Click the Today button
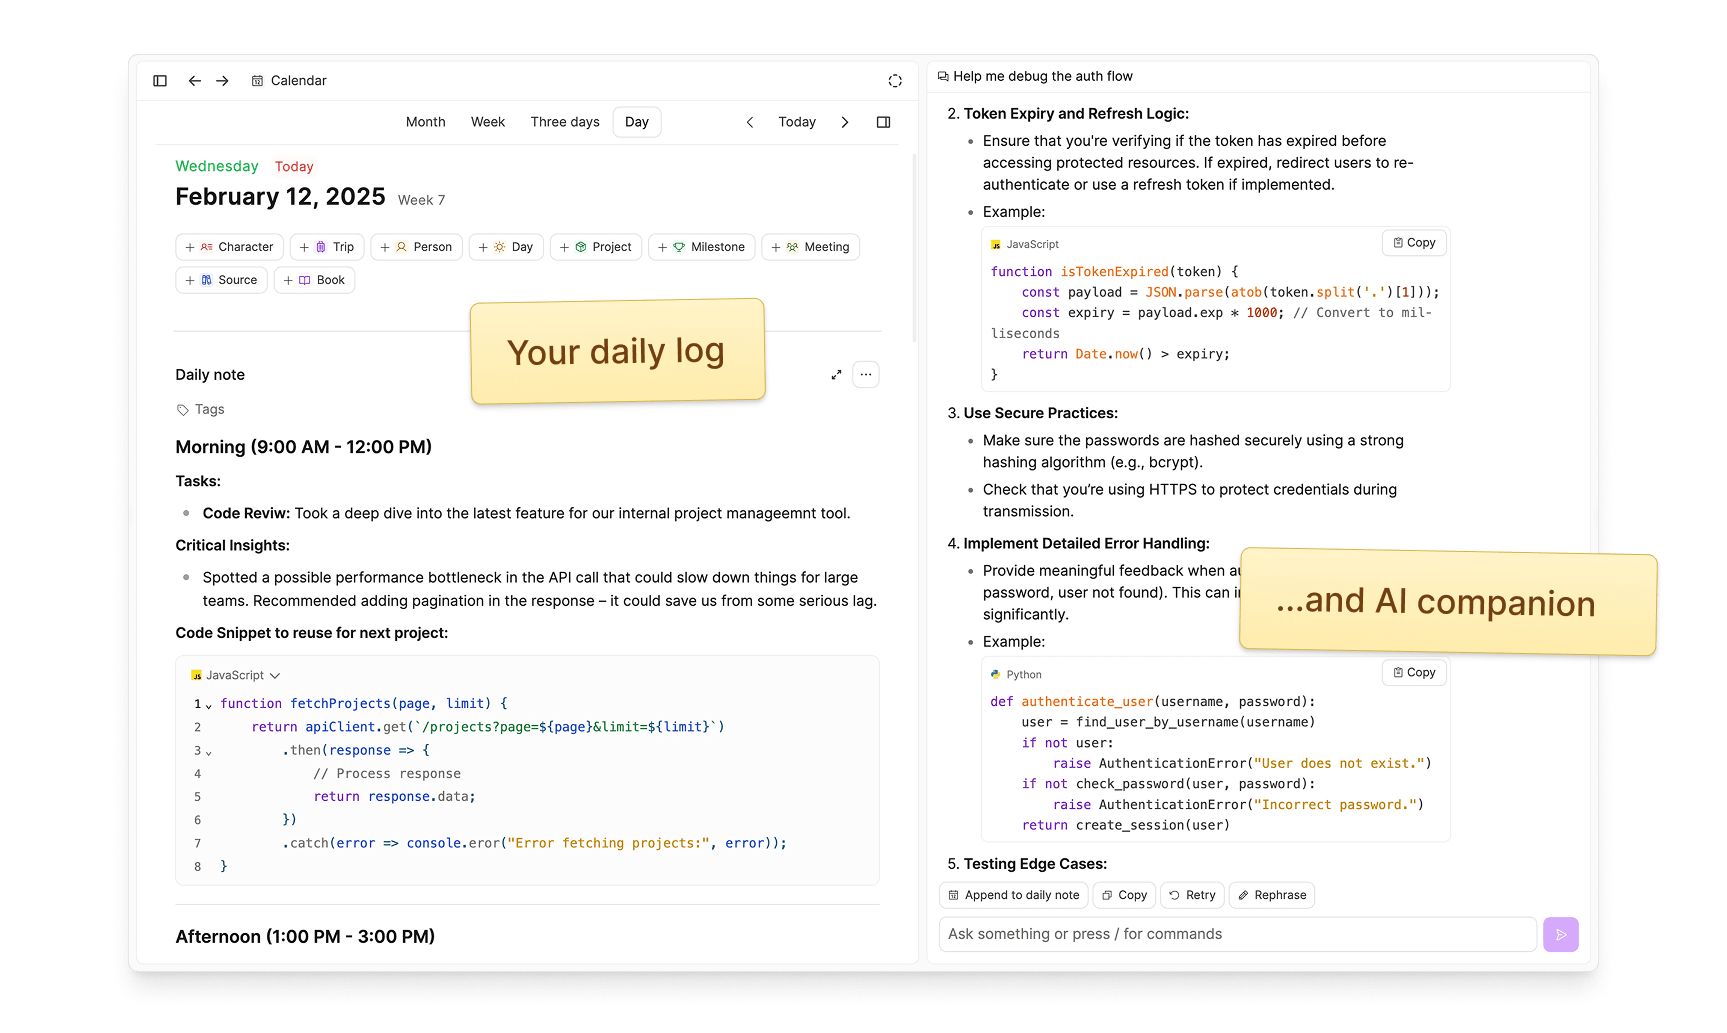Viewport: 1727px width, 1033px height. (x=797, y=122)
